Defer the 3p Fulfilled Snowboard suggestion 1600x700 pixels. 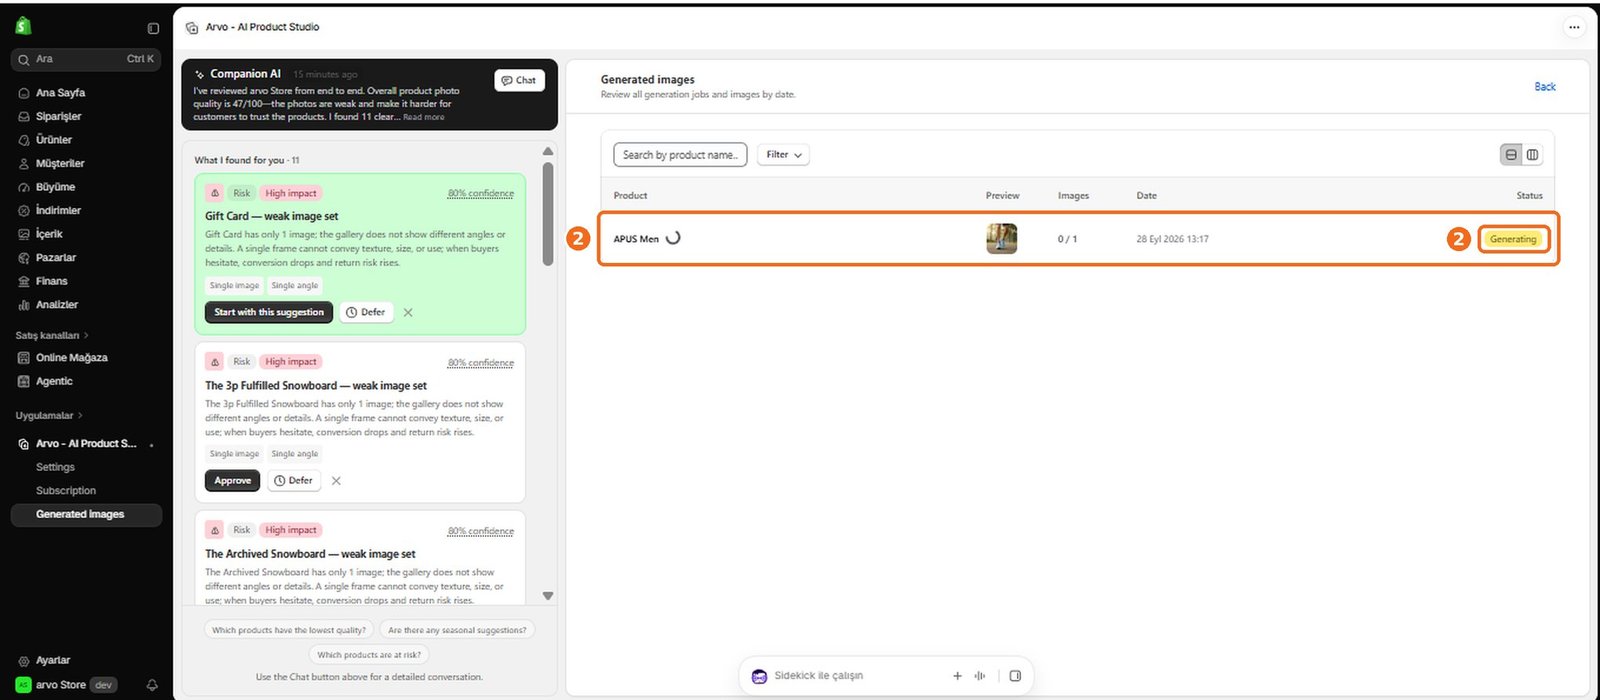(294, 481)
